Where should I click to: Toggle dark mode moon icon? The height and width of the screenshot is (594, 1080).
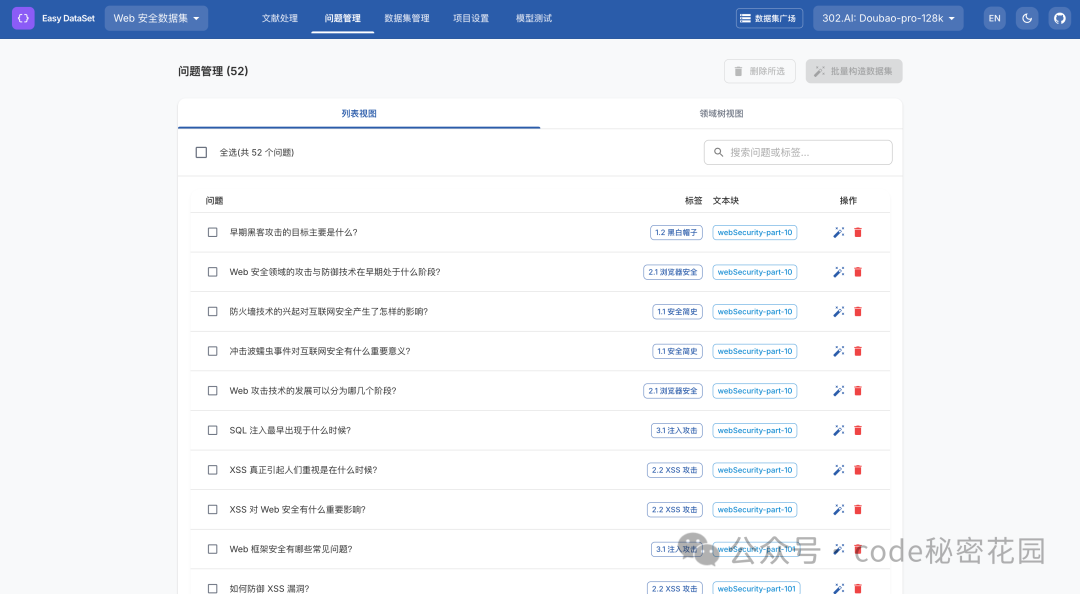[1027, 18]
